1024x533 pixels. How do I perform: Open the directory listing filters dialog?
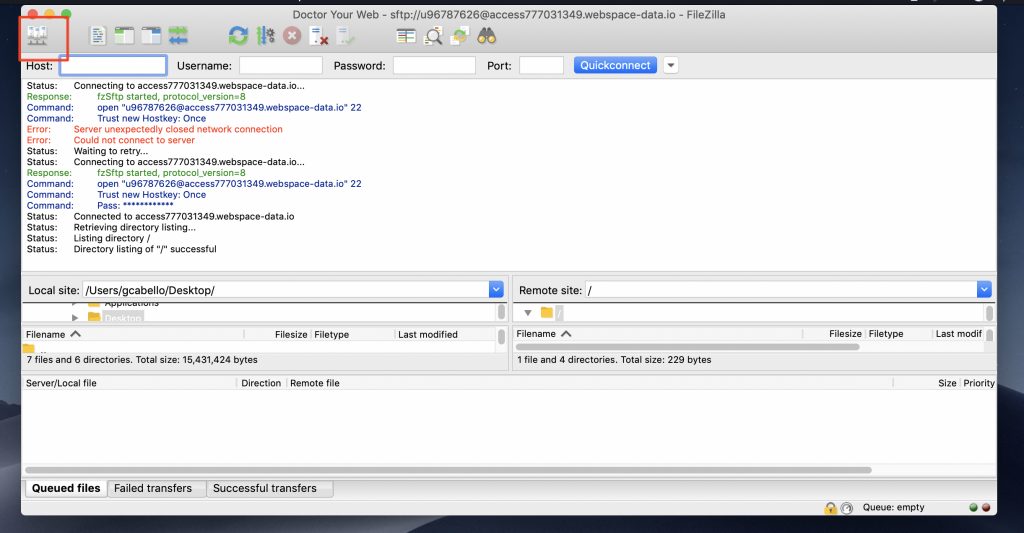(x=406, y=36)
